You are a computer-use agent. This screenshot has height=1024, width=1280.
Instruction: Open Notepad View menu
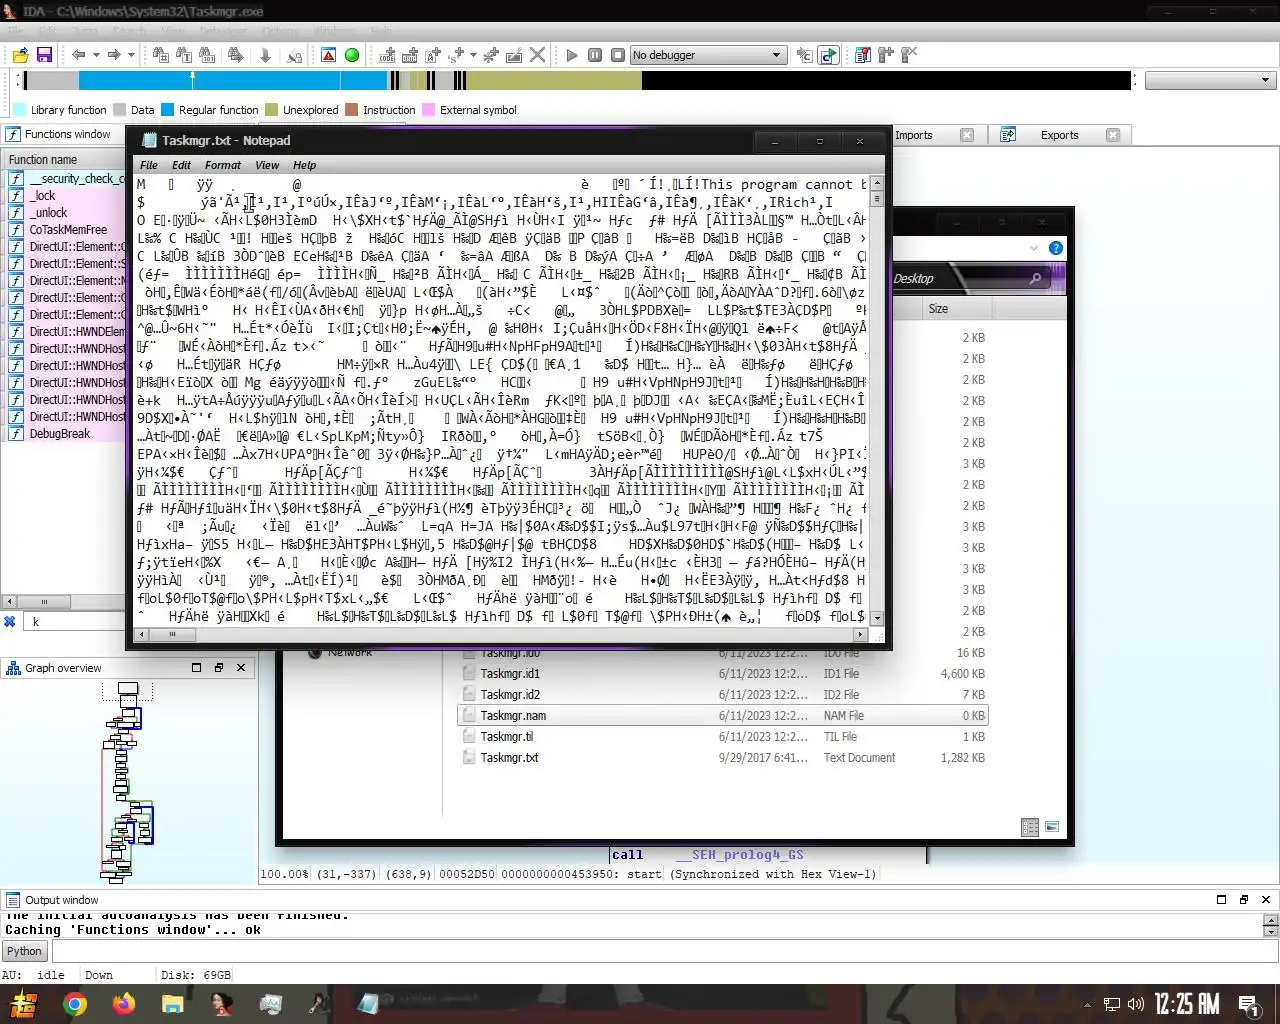(267, 165)
